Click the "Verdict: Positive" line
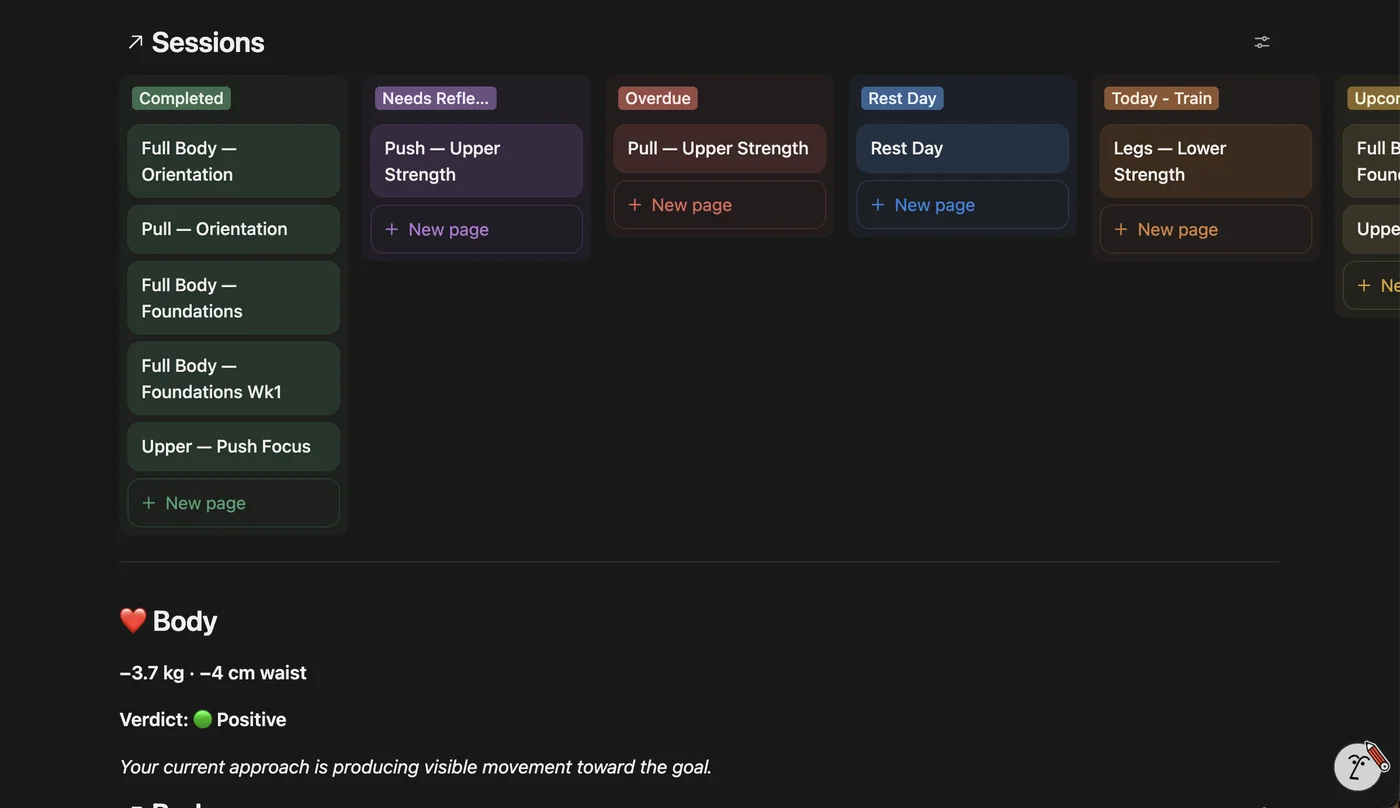The height and width of the screenshot is (808, 1400). 203,720
